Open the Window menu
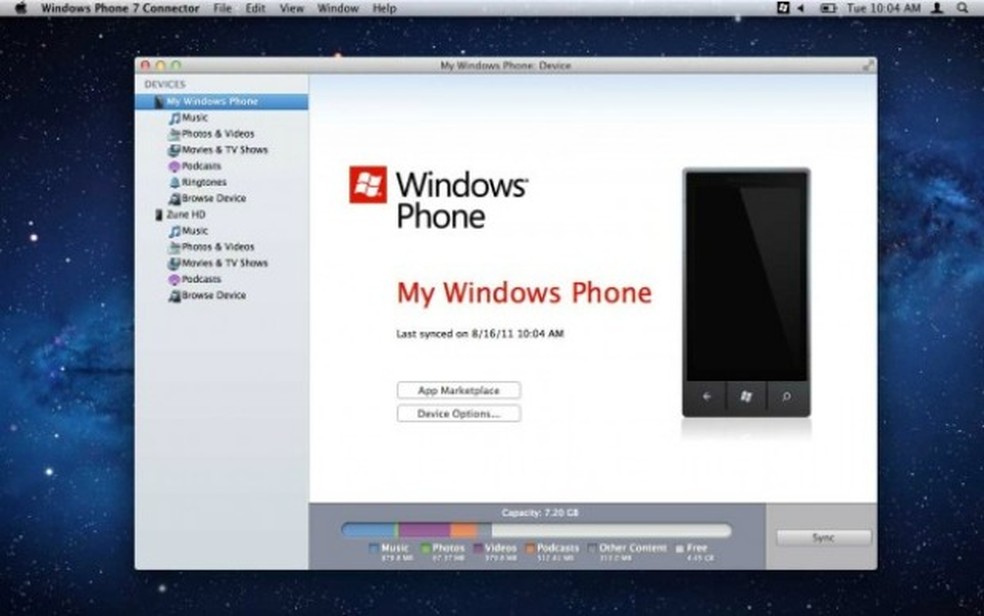984x616 pixels. pyautogui.click(x=338, y=7)
